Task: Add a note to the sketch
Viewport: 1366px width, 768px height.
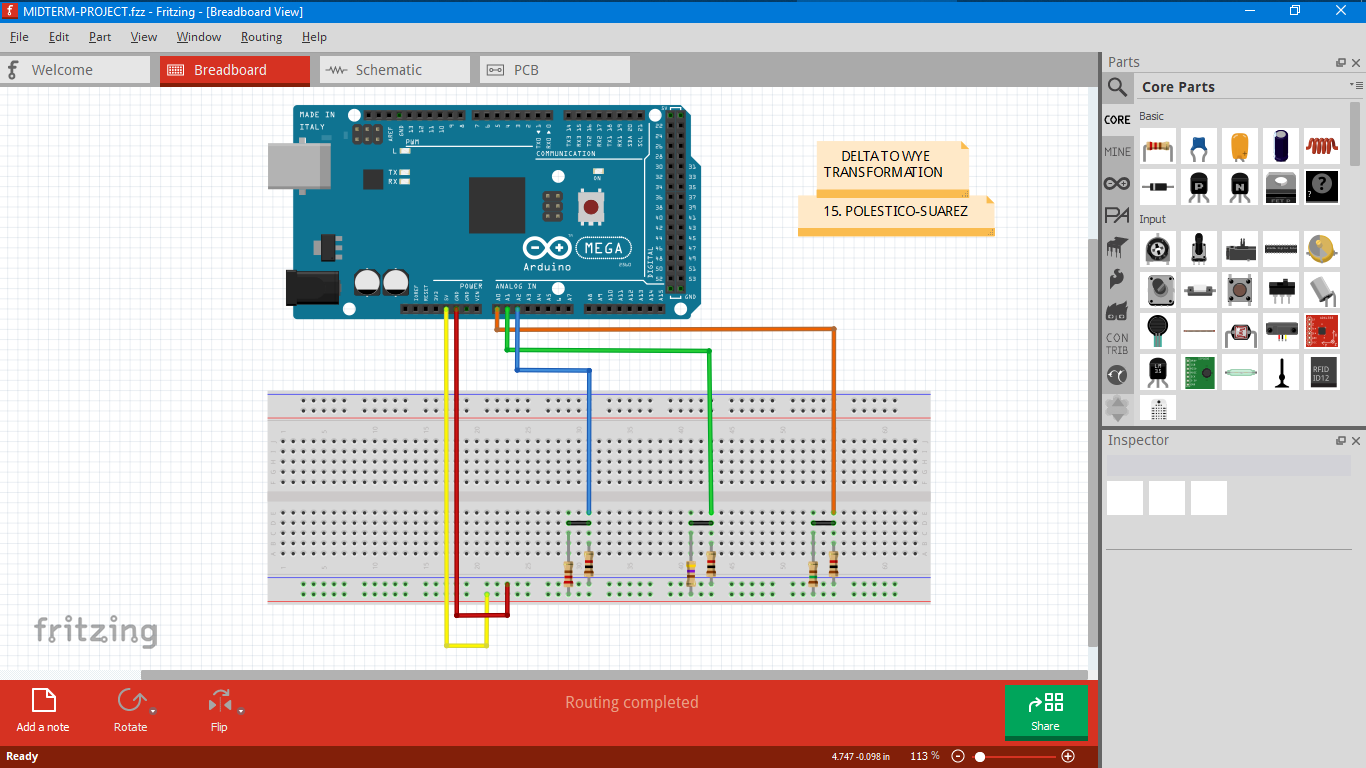Action: click(x=43, y=711)
